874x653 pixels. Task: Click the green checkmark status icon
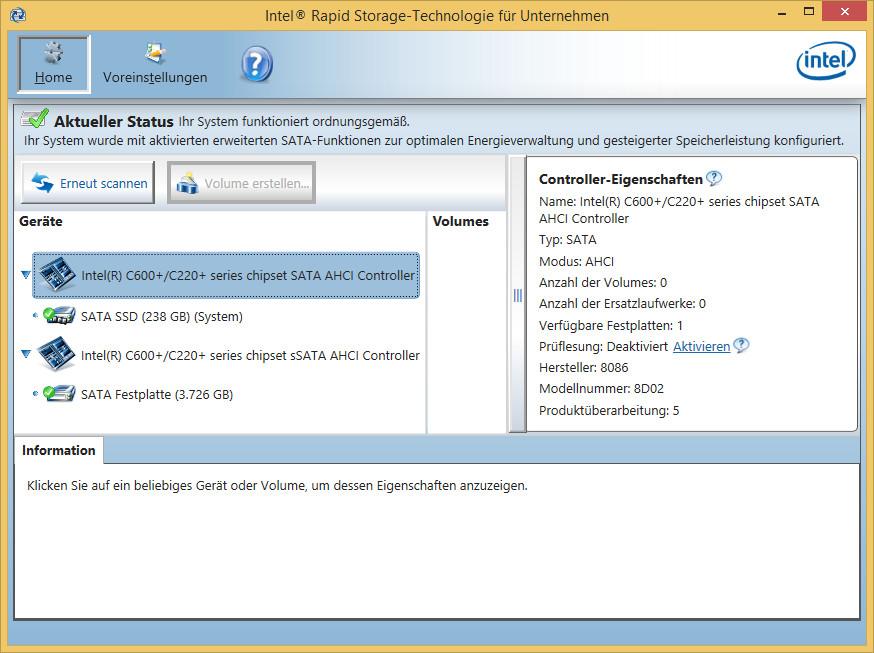[x=35, y=118]
